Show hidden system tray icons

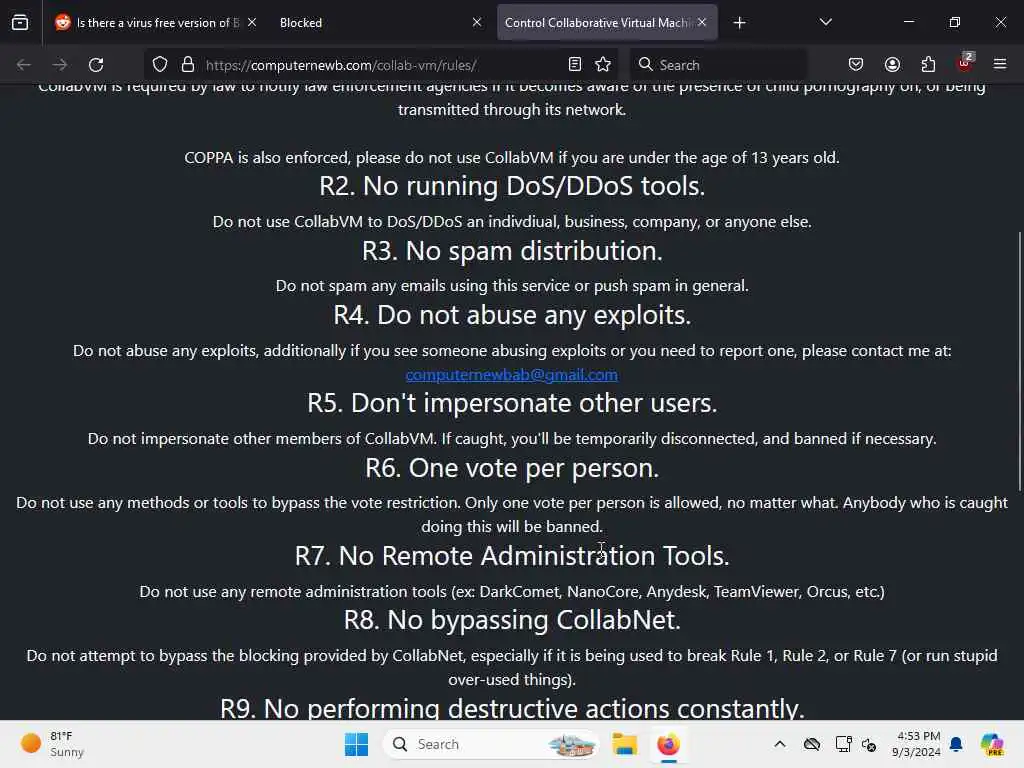(x=780, y=744)
